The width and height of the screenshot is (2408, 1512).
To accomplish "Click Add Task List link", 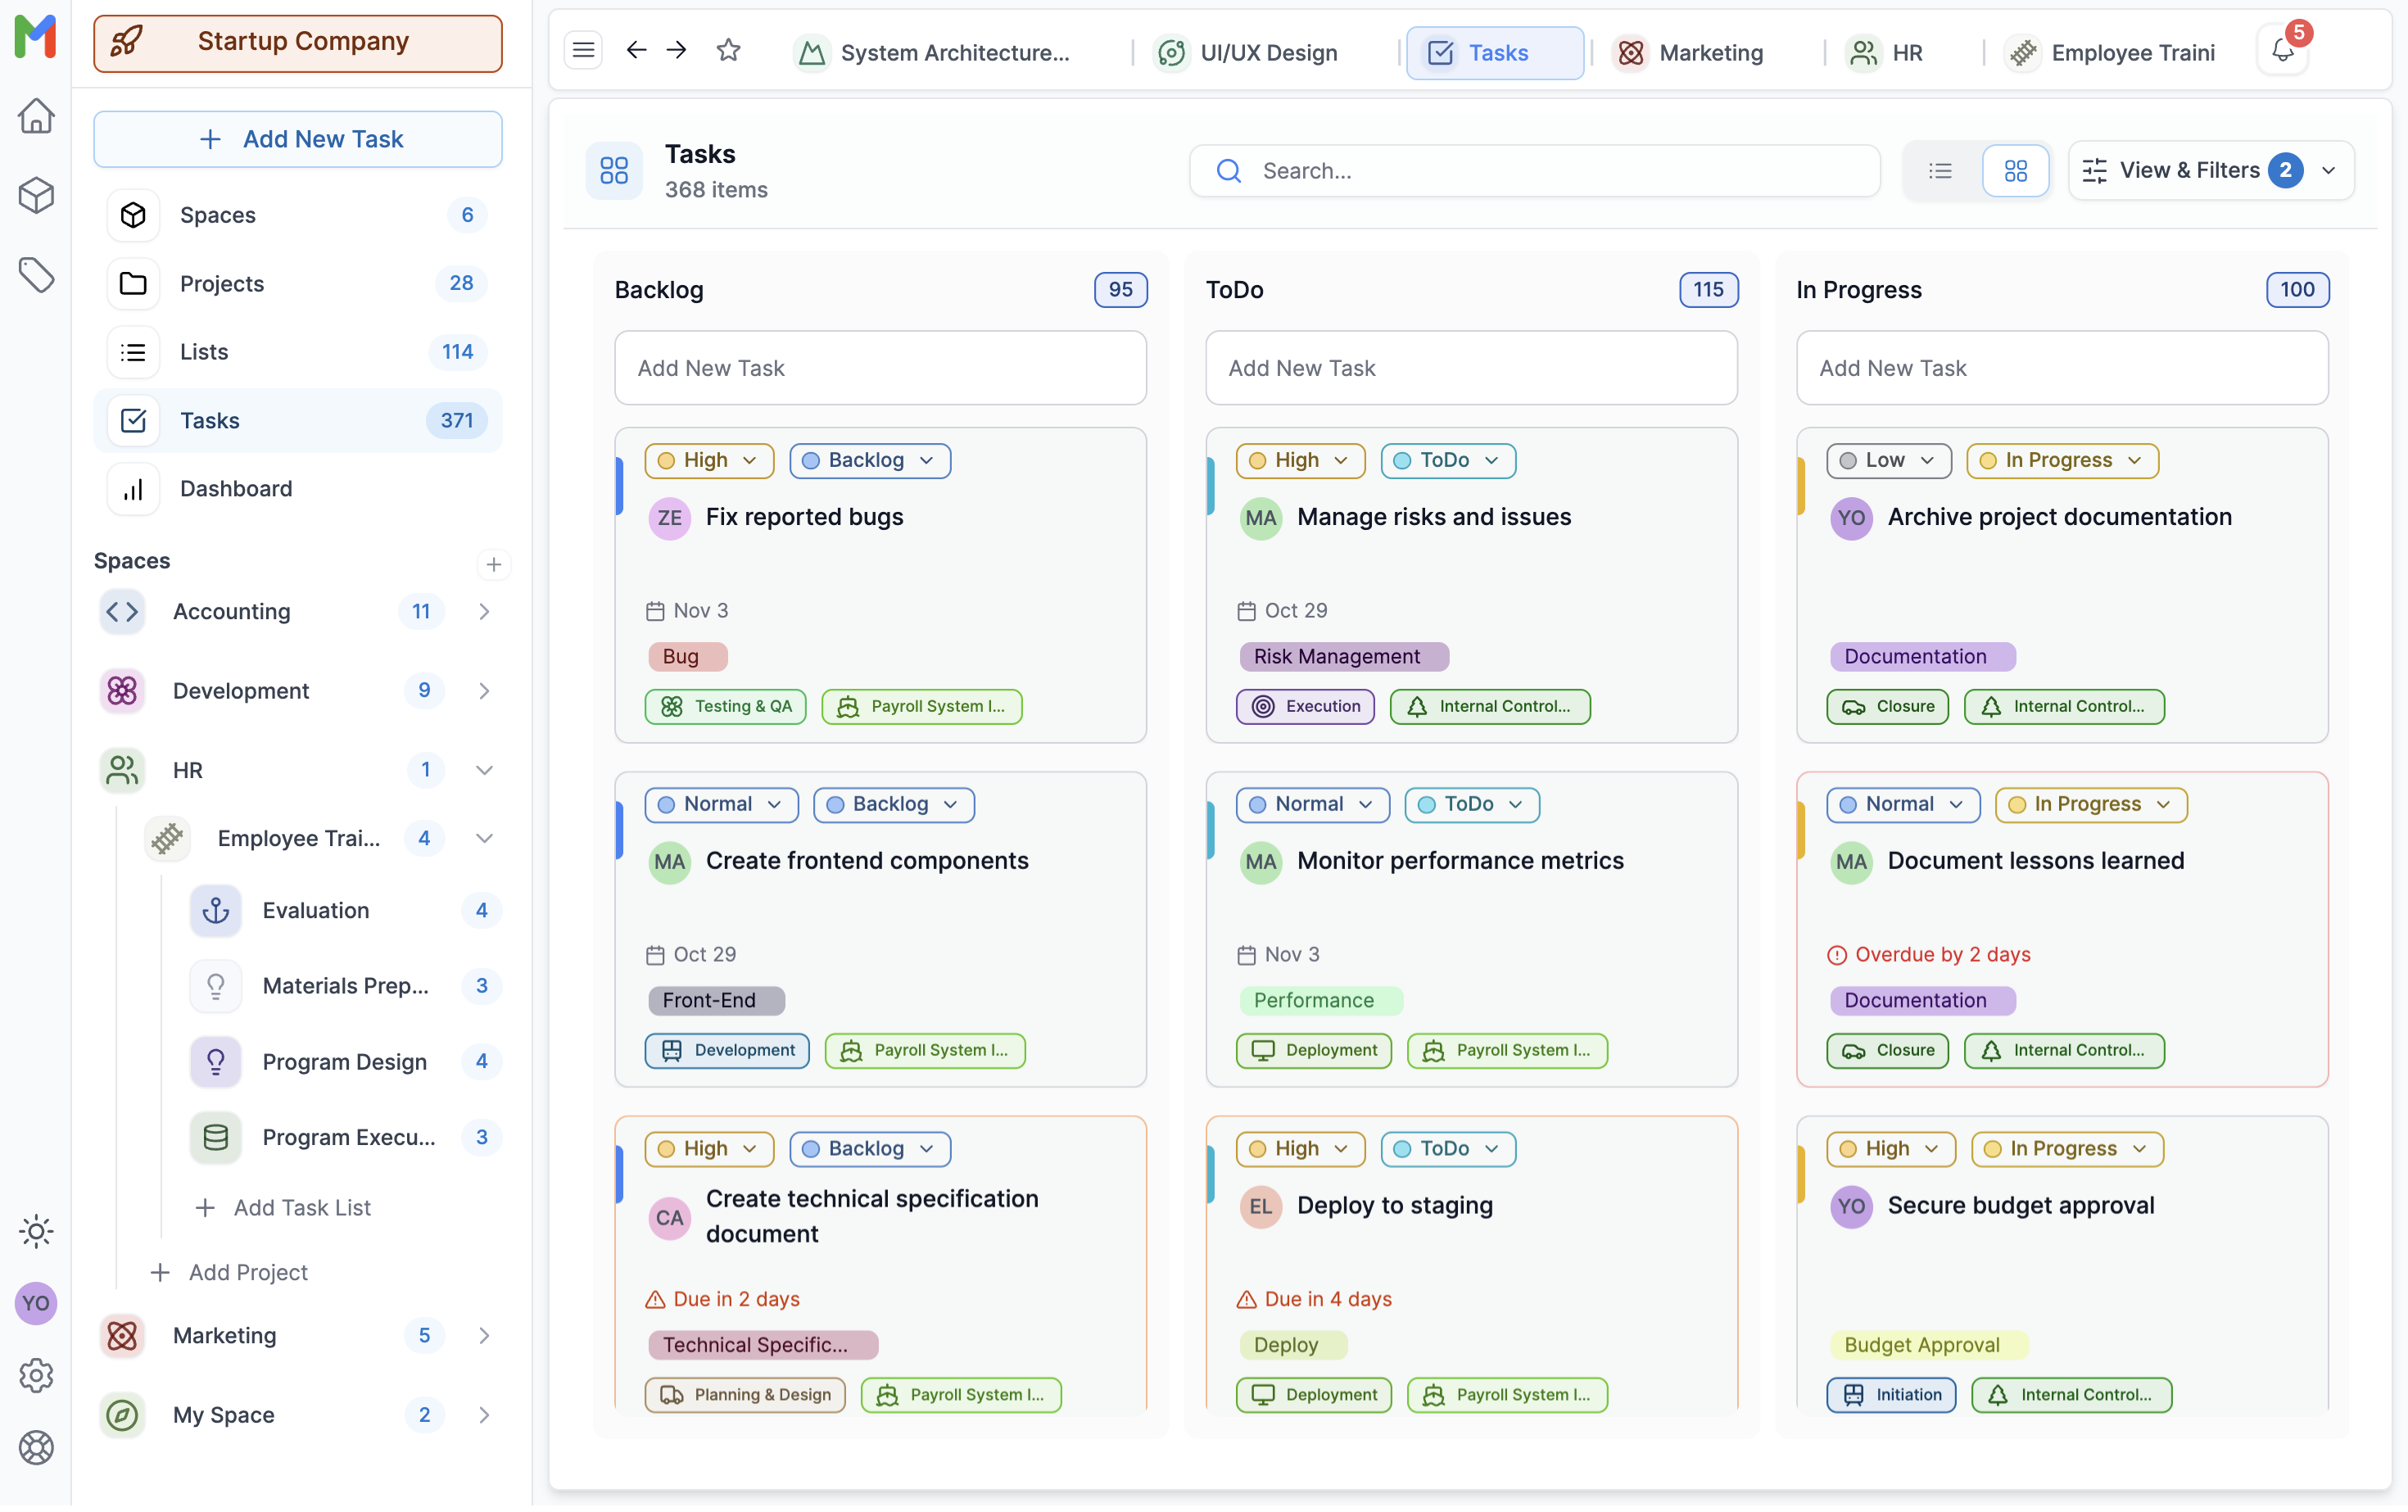I will (x=284, y=1207).
